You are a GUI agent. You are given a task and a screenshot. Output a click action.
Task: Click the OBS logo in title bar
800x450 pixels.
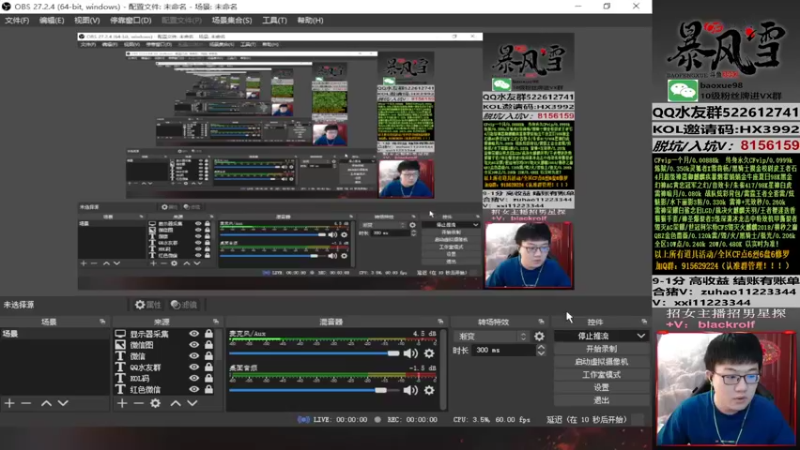point(6,7)
